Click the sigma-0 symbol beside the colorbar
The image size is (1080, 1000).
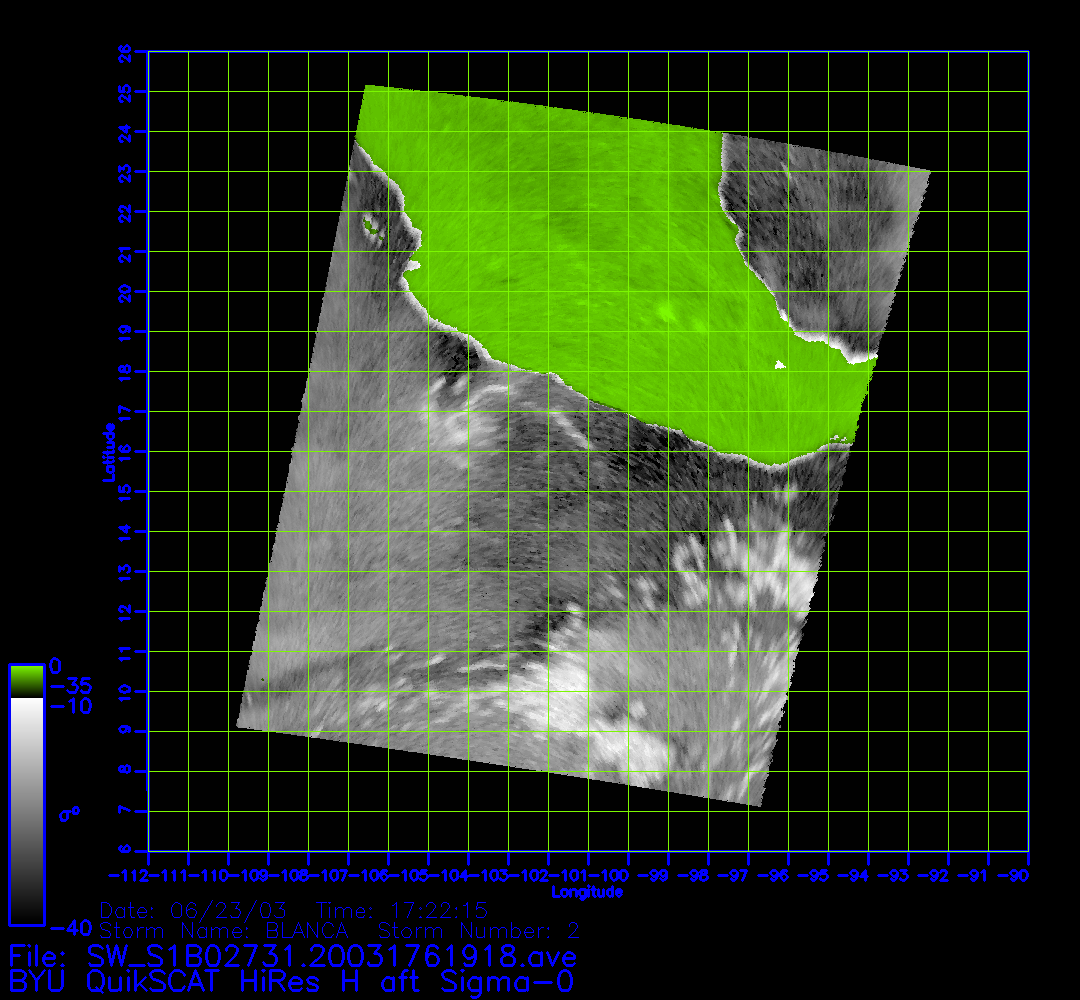point(69,814)
